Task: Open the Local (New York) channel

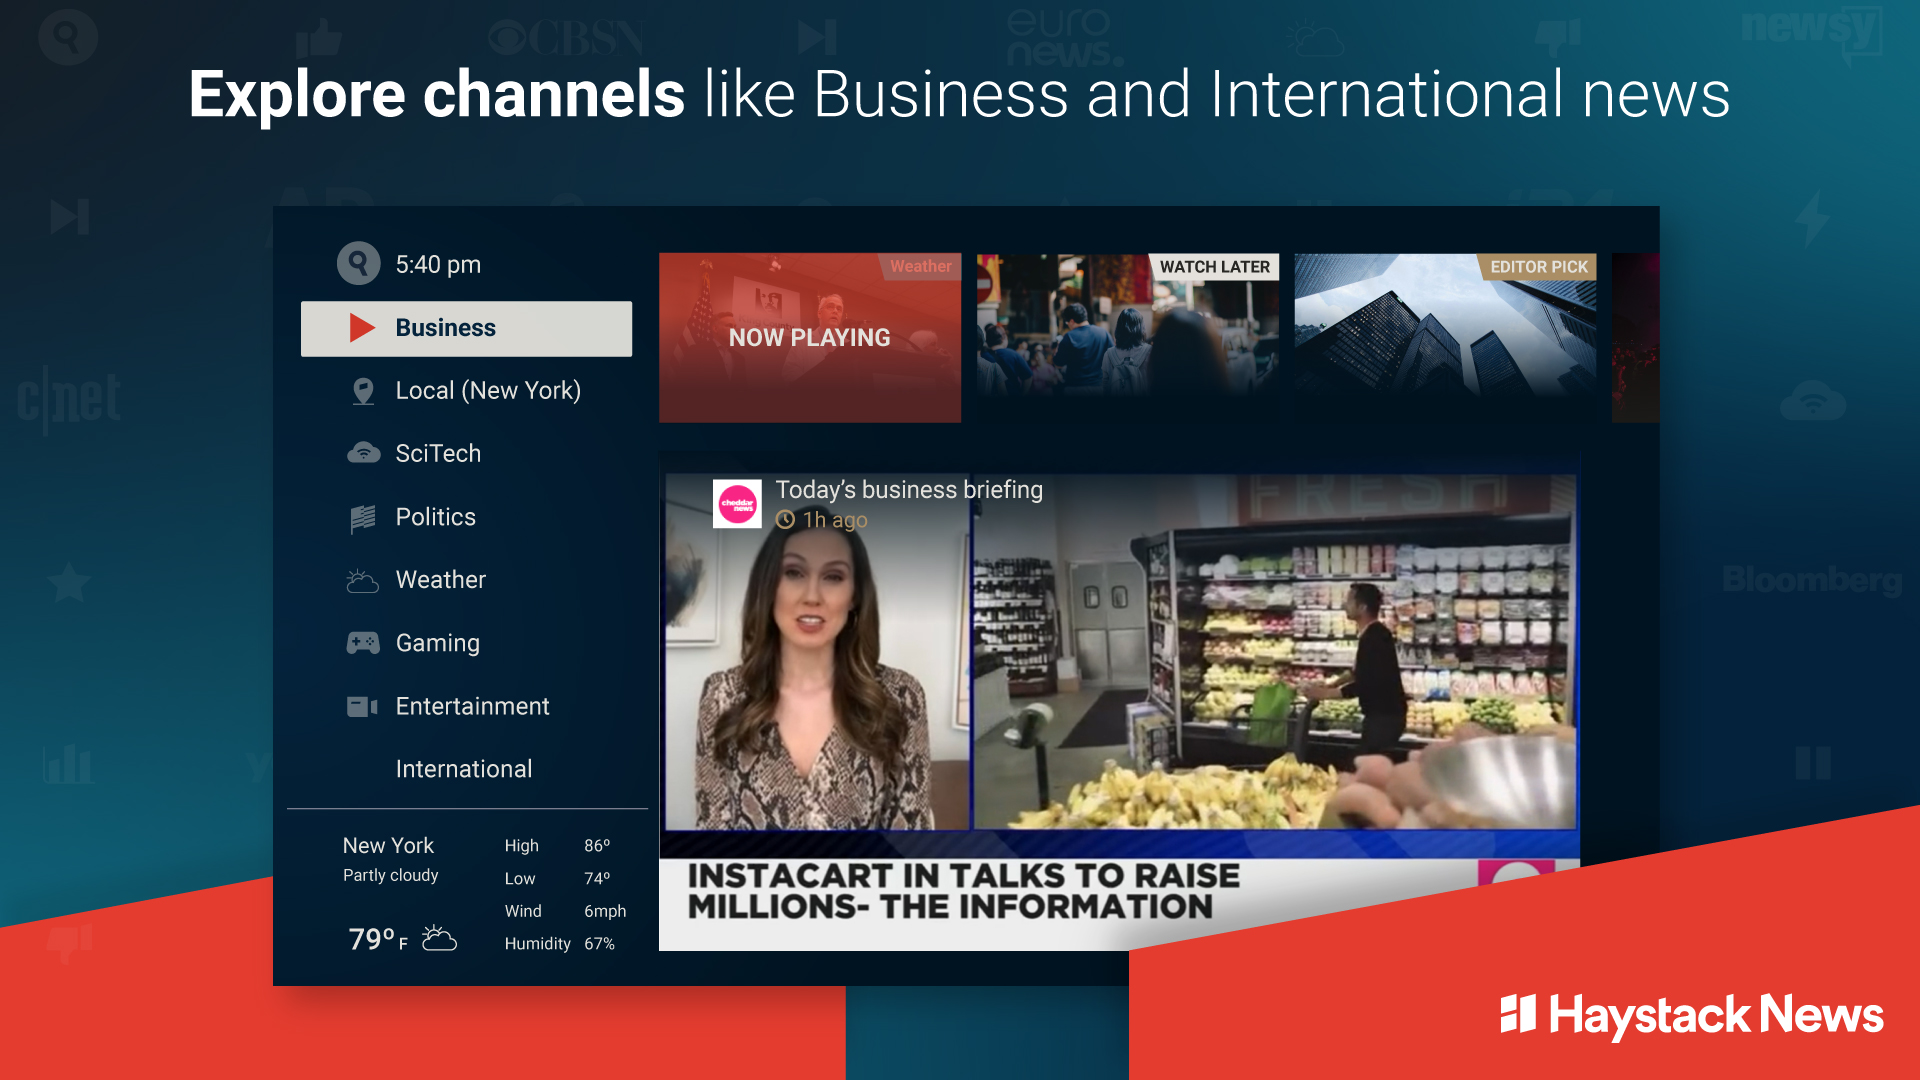Action: coord(488,391)
